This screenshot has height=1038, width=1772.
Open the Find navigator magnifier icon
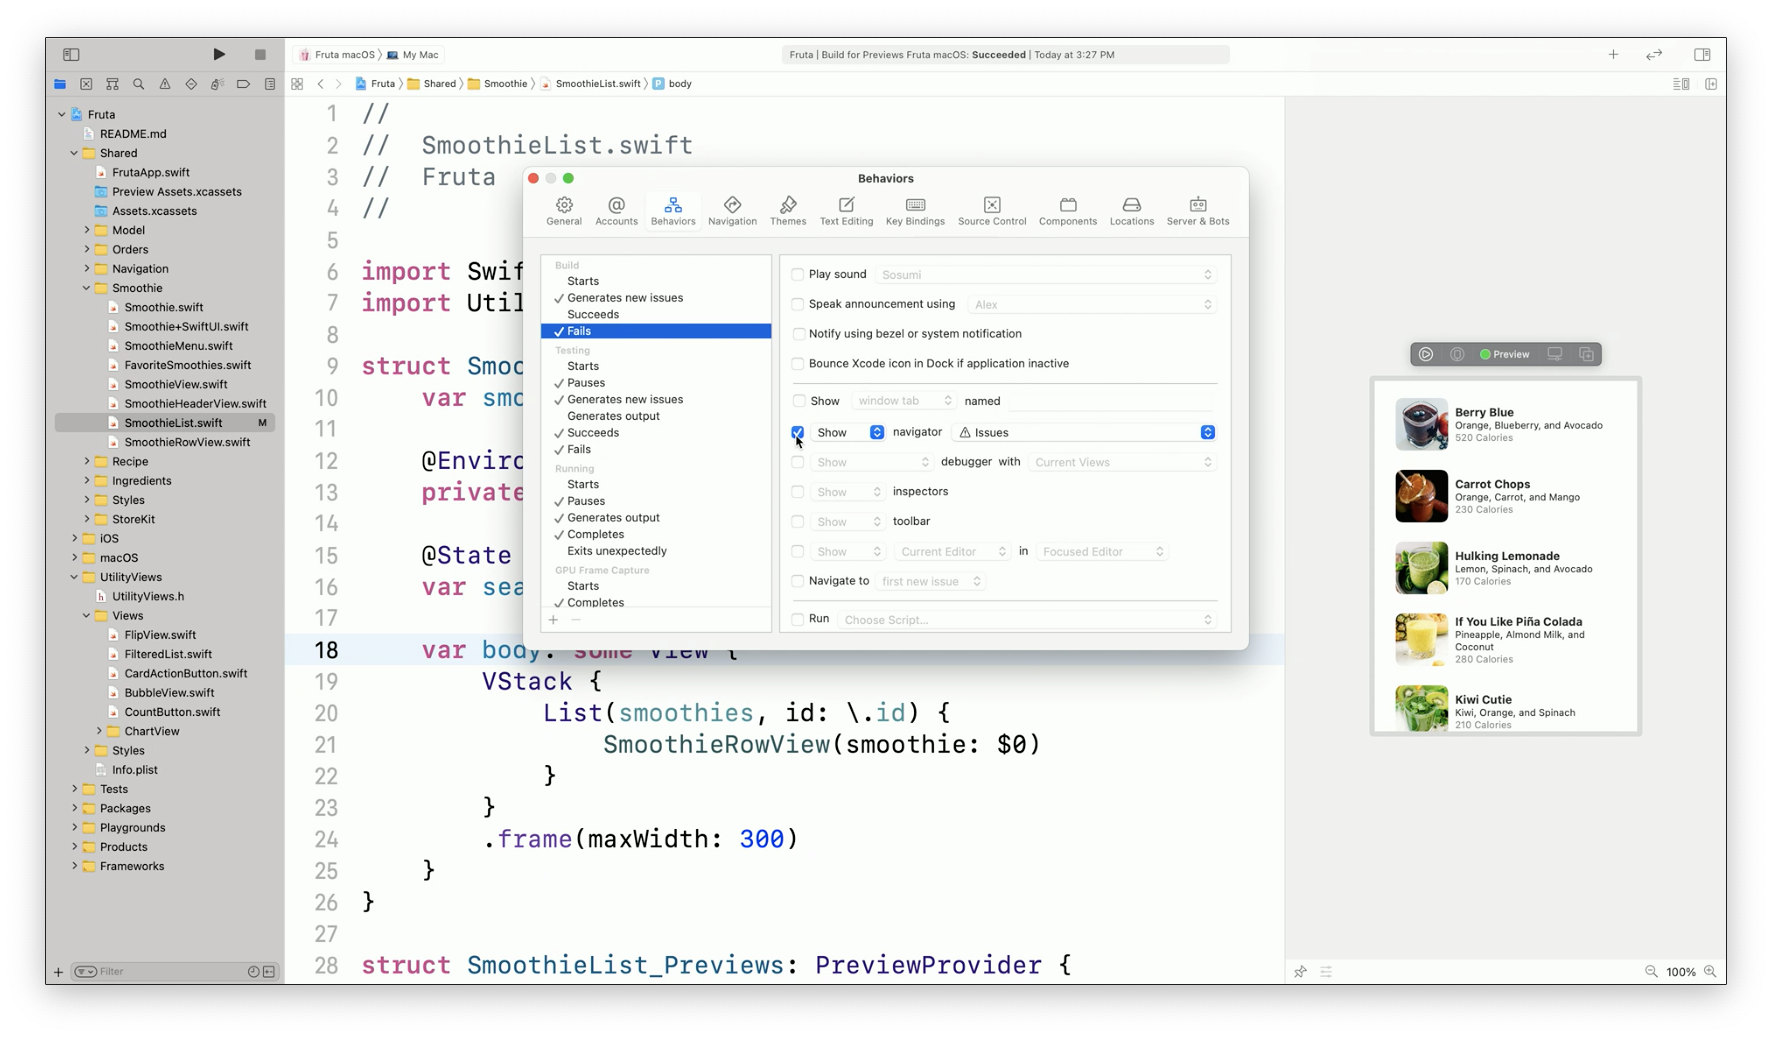[139, 84]
